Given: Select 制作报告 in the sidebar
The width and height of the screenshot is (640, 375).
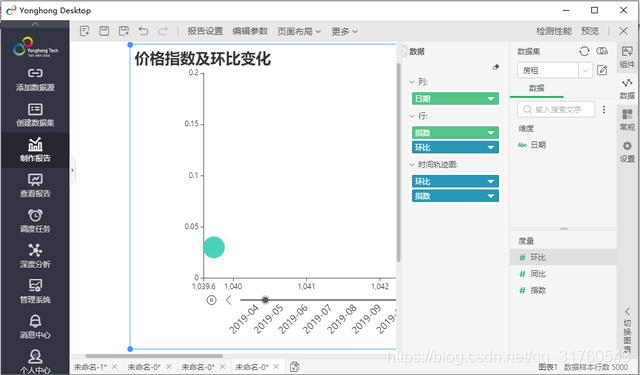Looking at the screenshot, I should click(x=35, y=150).
